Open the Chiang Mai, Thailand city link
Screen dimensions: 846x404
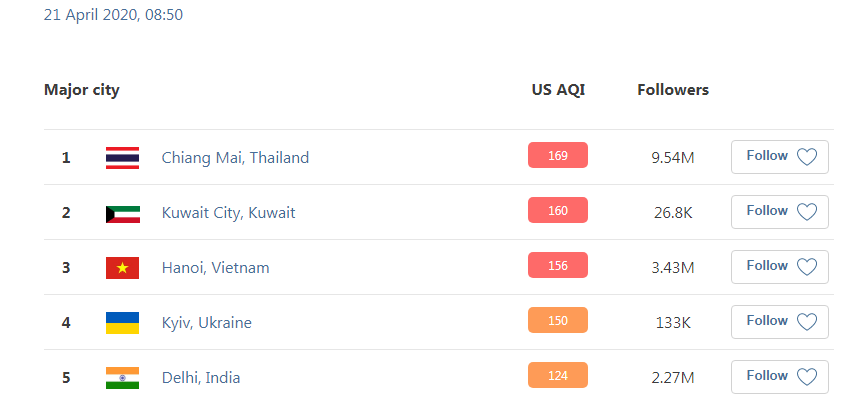(x=235, y=157)
